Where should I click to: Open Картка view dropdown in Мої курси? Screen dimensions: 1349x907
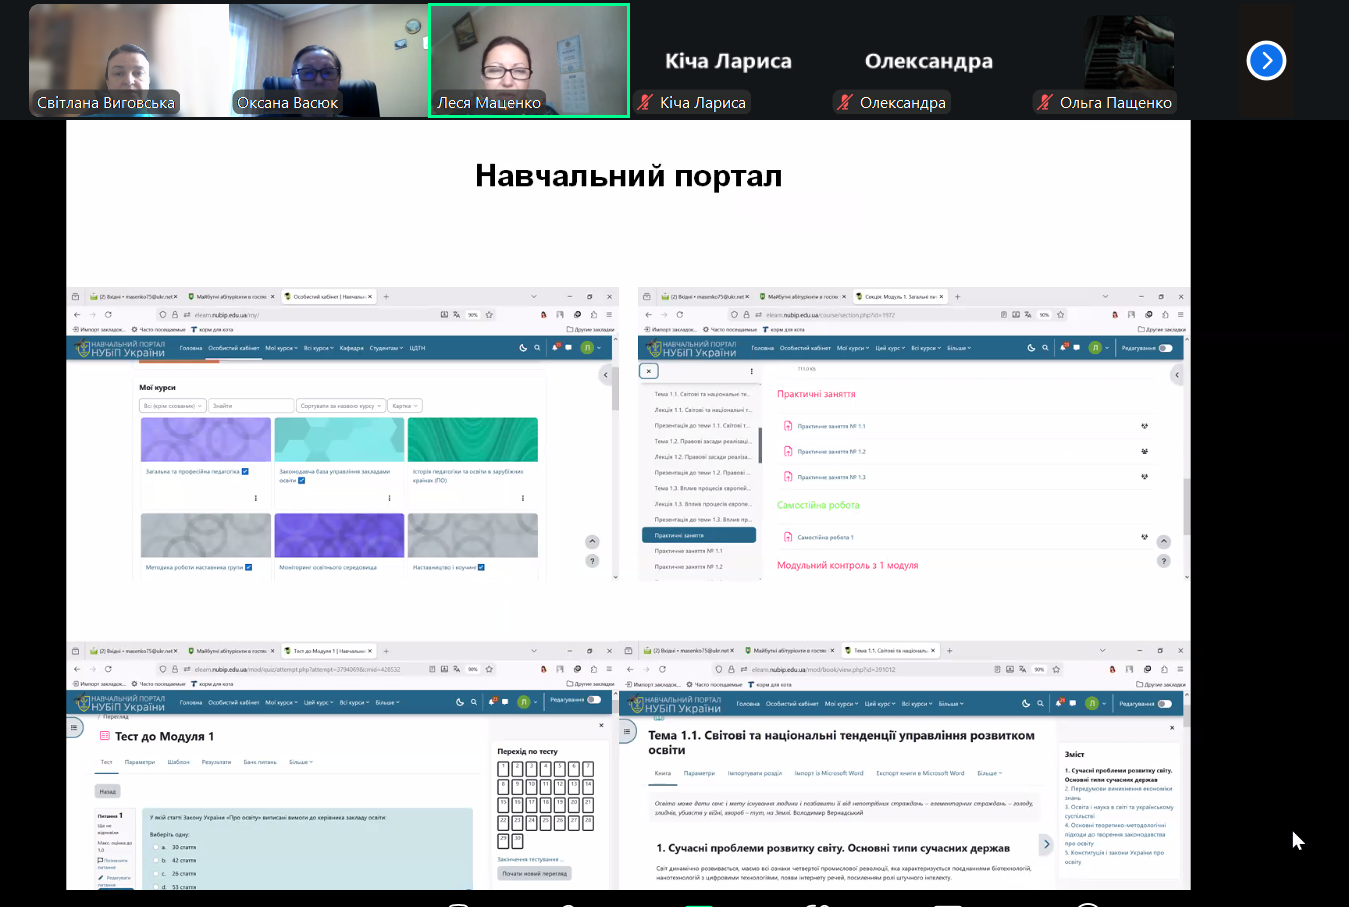pyautogui.click(x=405, y=406)
